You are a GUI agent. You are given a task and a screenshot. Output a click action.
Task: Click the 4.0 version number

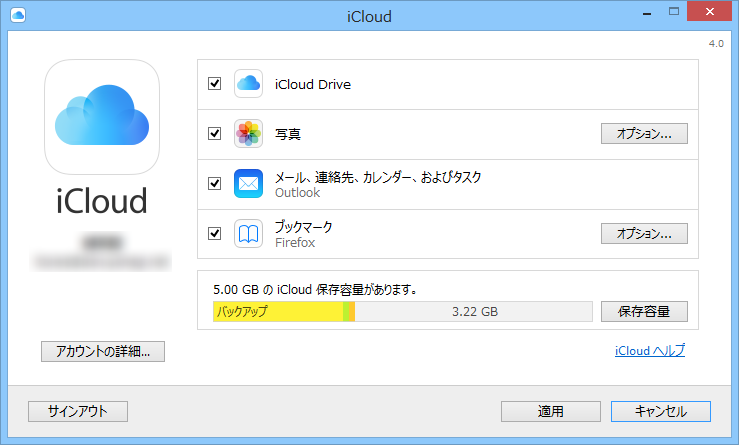716,44
